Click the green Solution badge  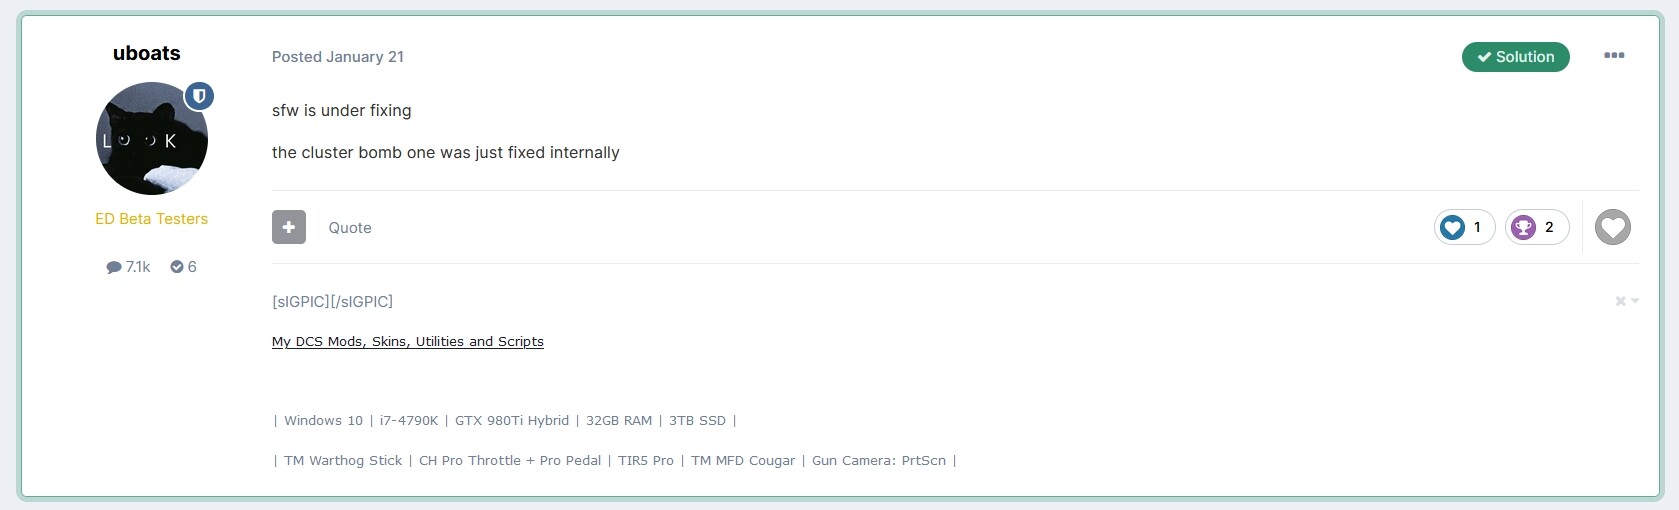pyautogui.click(x=1515, y=57)
